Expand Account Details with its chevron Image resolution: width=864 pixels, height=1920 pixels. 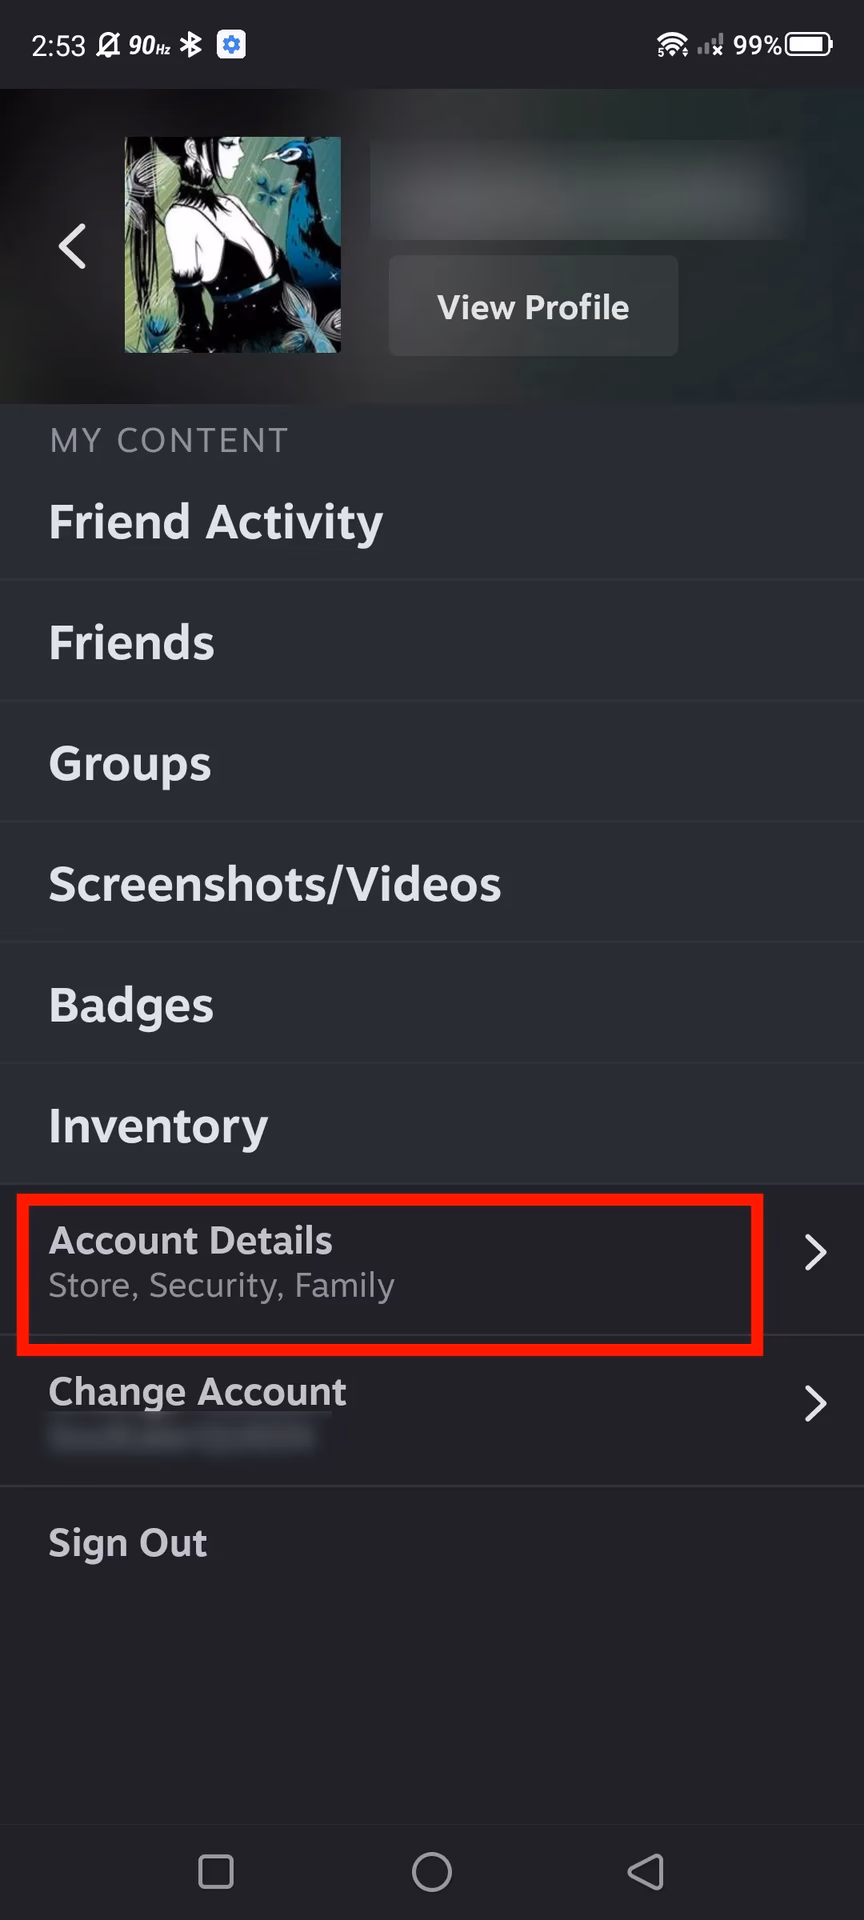tap(815, 1252)
